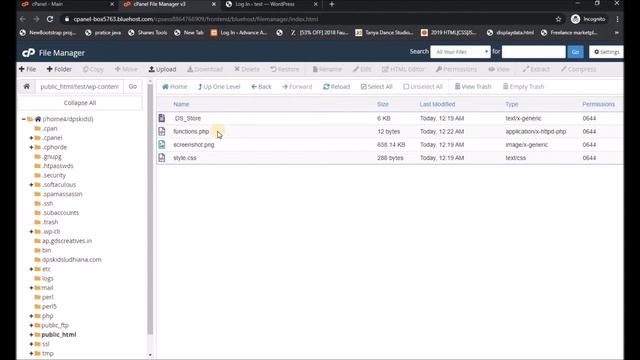
Task: Click Unselect All checkbox
Action: [x=423, y=87]
